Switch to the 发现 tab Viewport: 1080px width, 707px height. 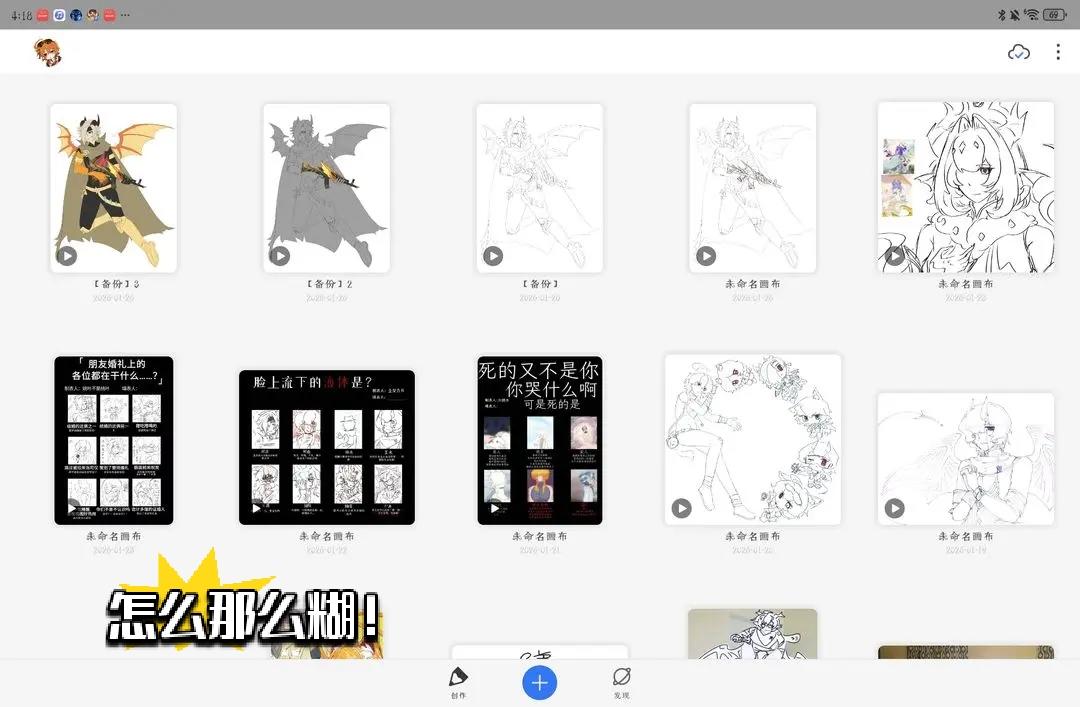[621, 682]
